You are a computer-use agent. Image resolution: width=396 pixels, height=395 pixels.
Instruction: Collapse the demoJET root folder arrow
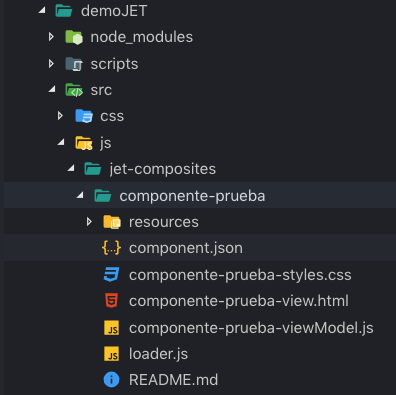tap(42, 10)
